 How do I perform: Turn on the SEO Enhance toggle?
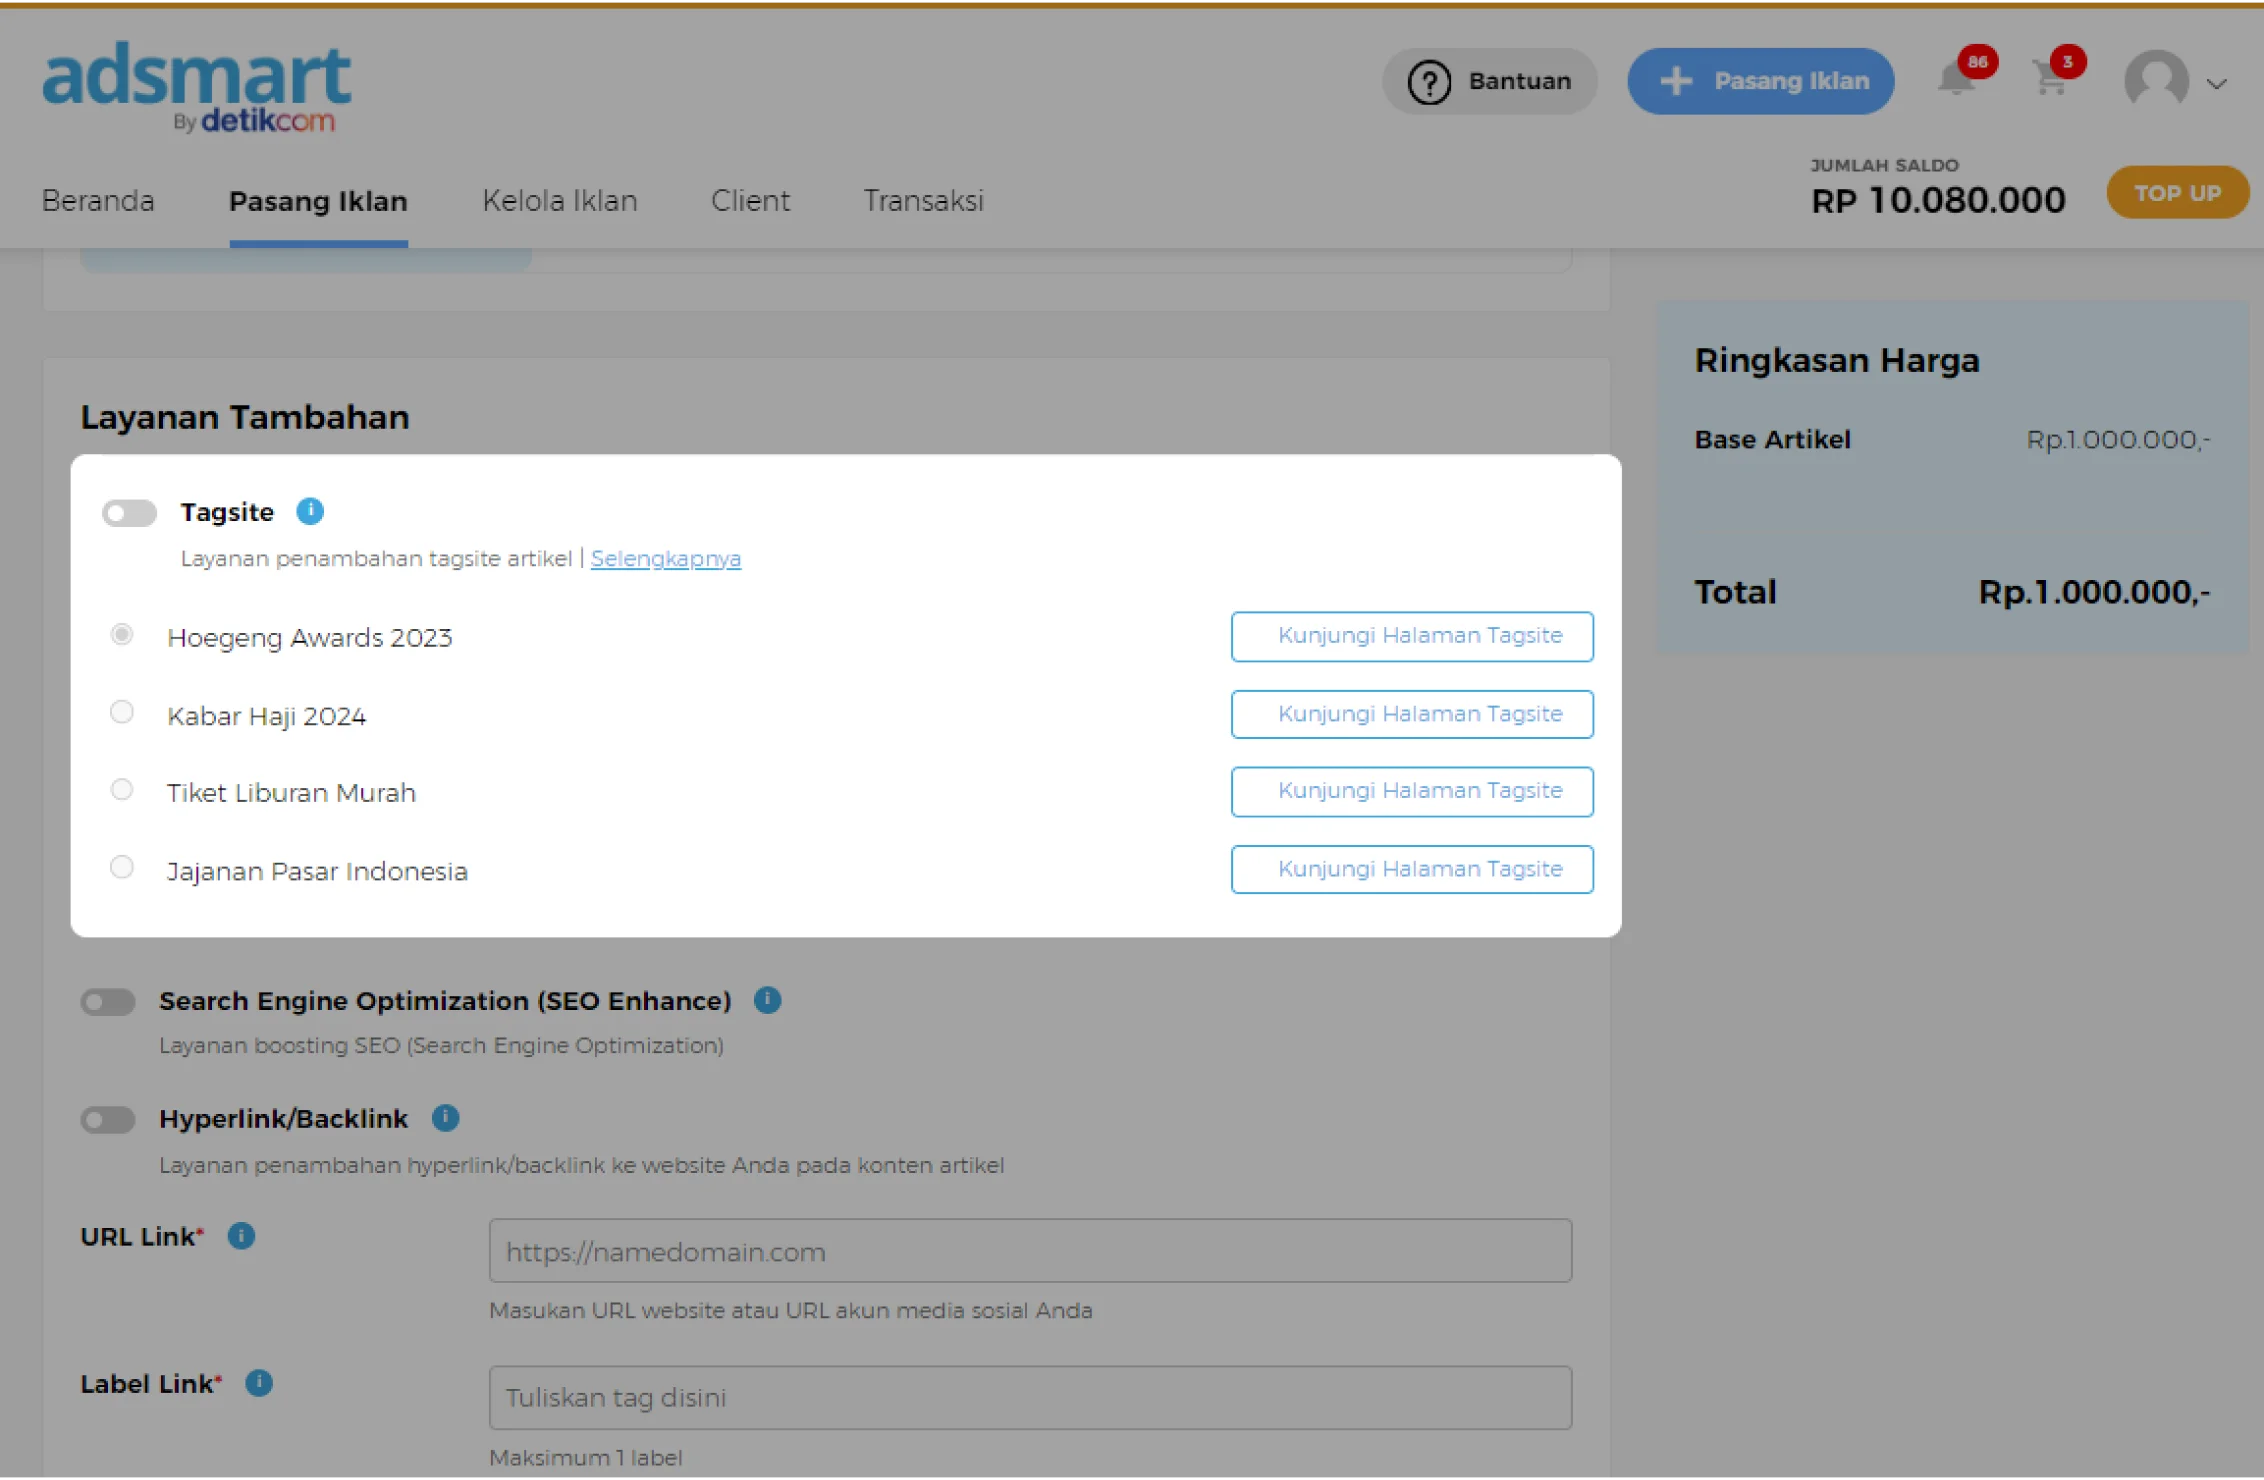click(x=108, y=1002)
